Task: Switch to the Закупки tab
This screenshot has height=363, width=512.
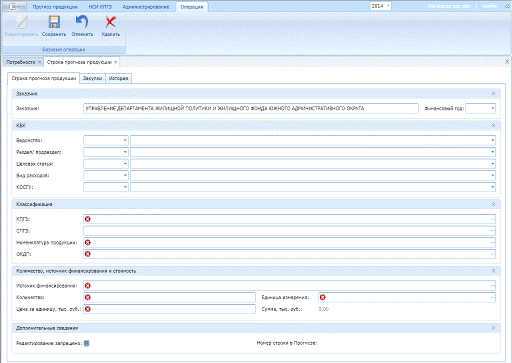Action: (x=92, y=78)
